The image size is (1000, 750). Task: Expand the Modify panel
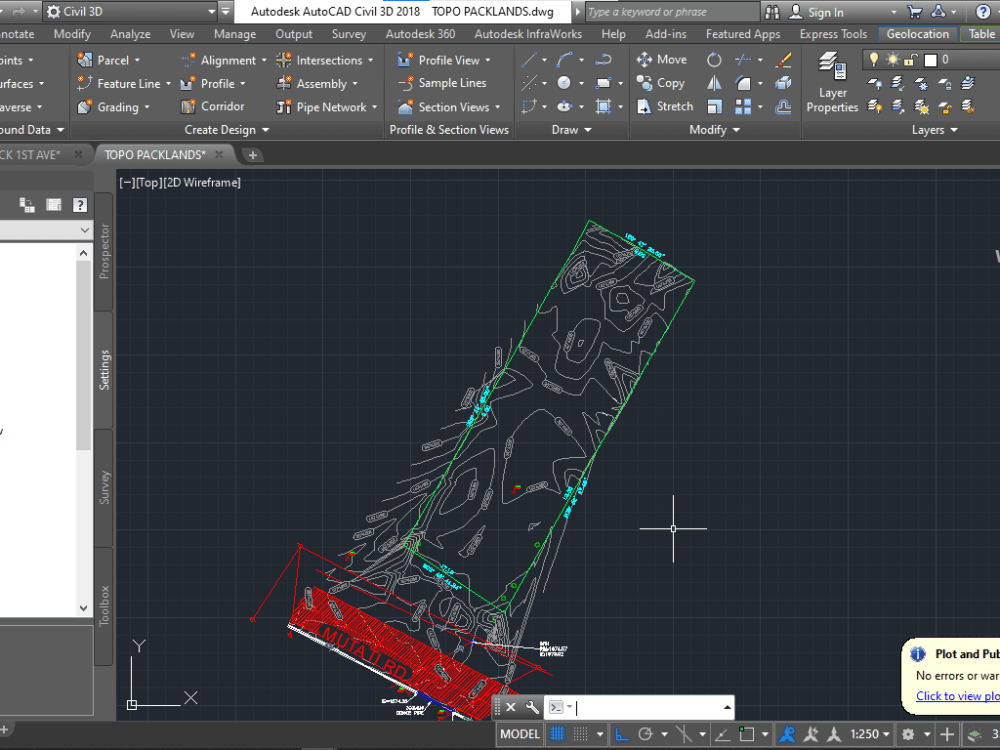714,130
